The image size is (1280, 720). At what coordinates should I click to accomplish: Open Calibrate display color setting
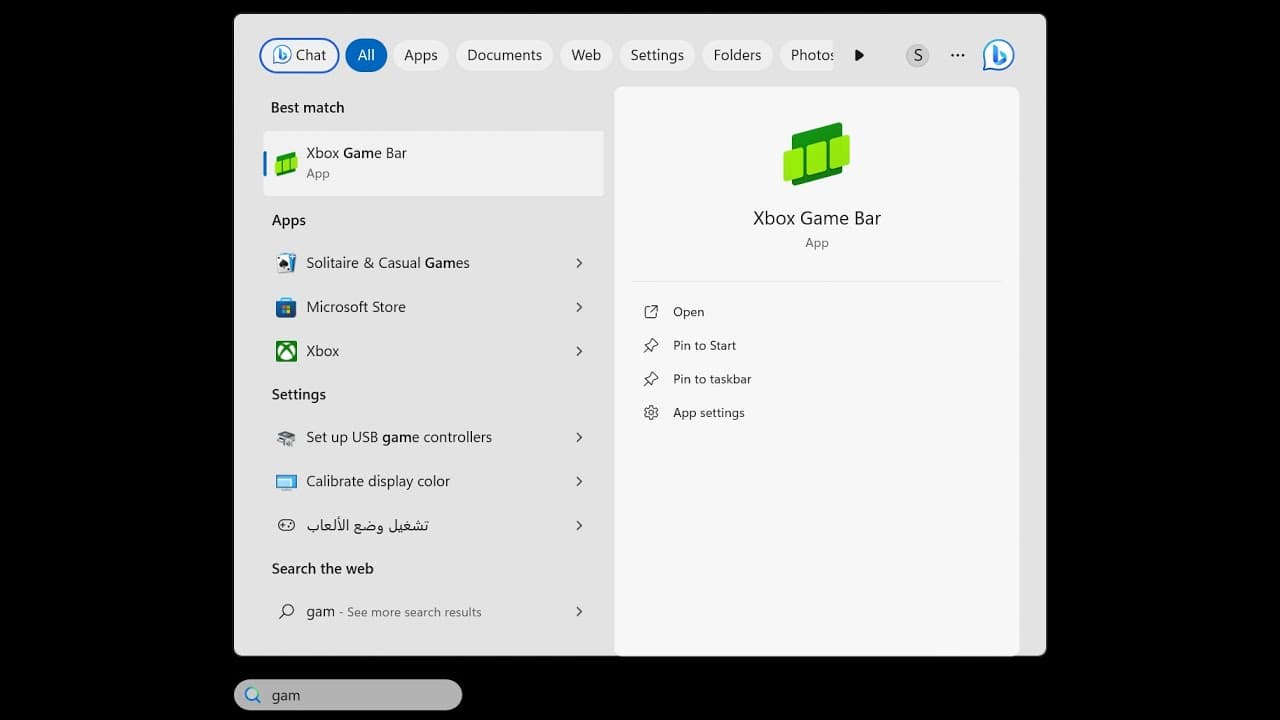[x=433, y=481]
